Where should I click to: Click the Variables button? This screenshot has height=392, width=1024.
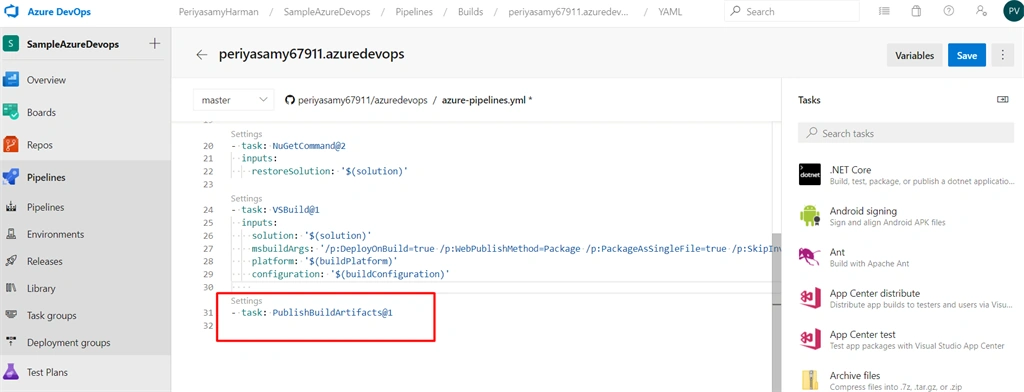[x=914, y=56]
